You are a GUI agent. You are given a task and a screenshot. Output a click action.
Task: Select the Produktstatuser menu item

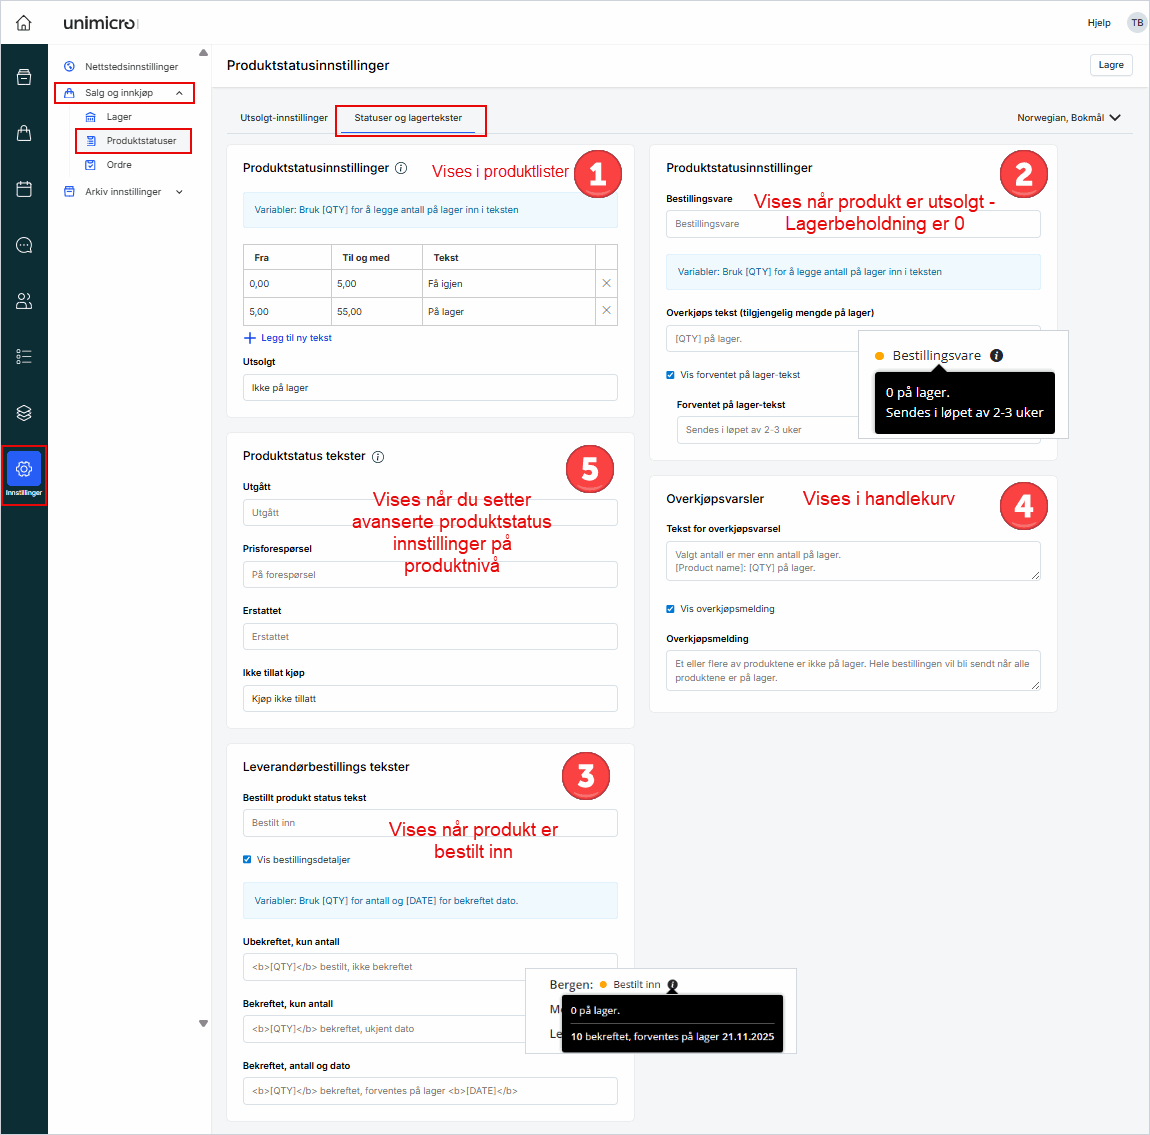[134, 140]
